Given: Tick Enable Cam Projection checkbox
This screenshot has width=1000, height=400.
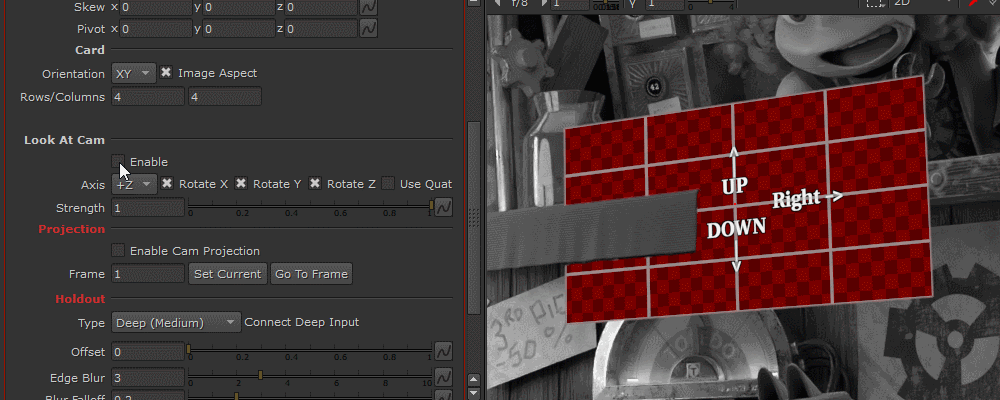Looking at the screenshot, I should 118,251.
